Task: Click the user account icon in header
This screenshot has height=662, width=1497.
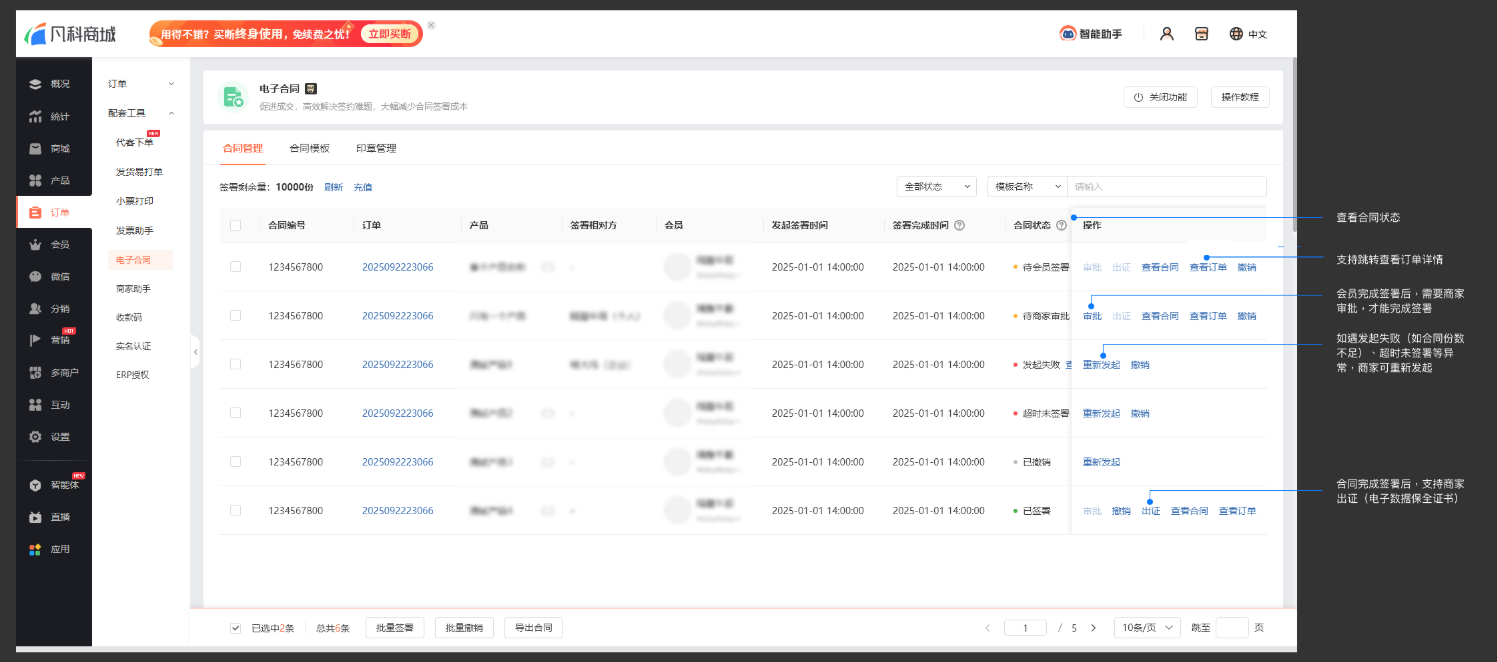Action: click(x=1166, y=34)
